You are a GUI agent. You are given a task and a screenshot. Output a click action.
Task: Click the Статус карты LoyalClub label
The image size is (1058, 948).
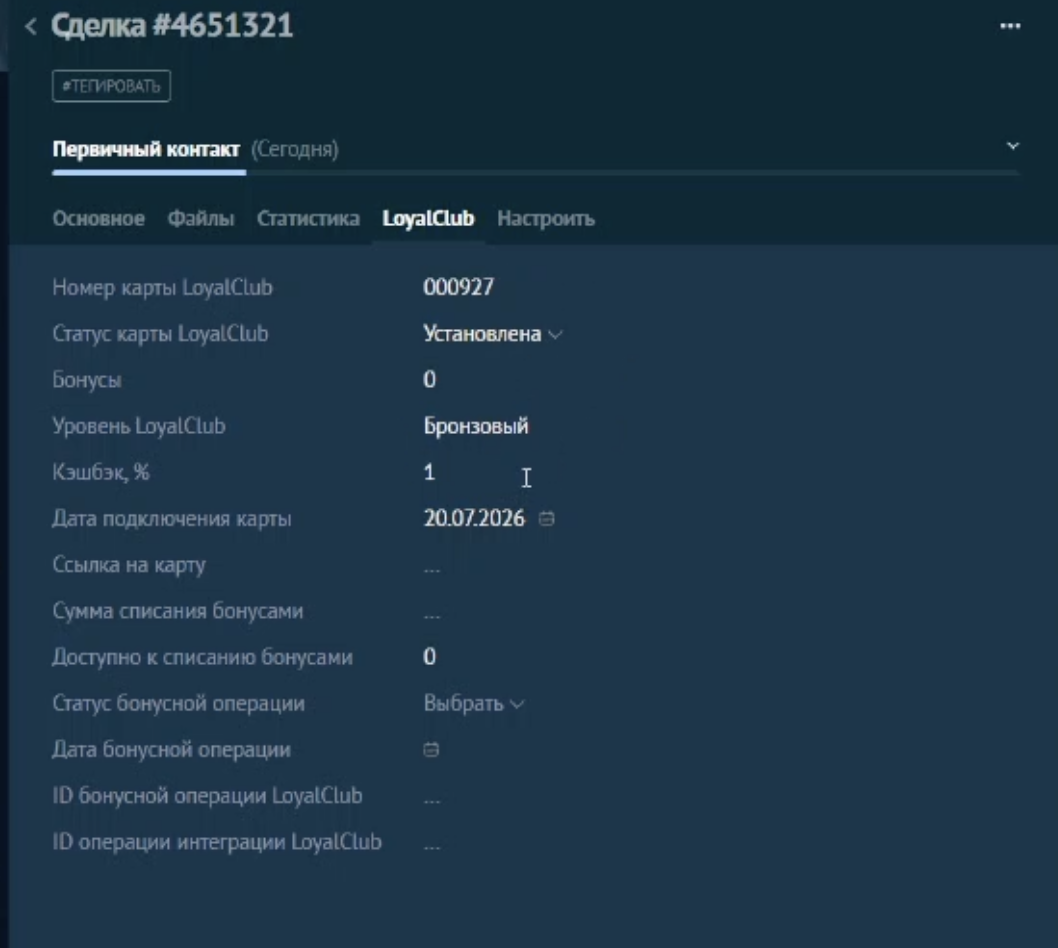point(161,334)
